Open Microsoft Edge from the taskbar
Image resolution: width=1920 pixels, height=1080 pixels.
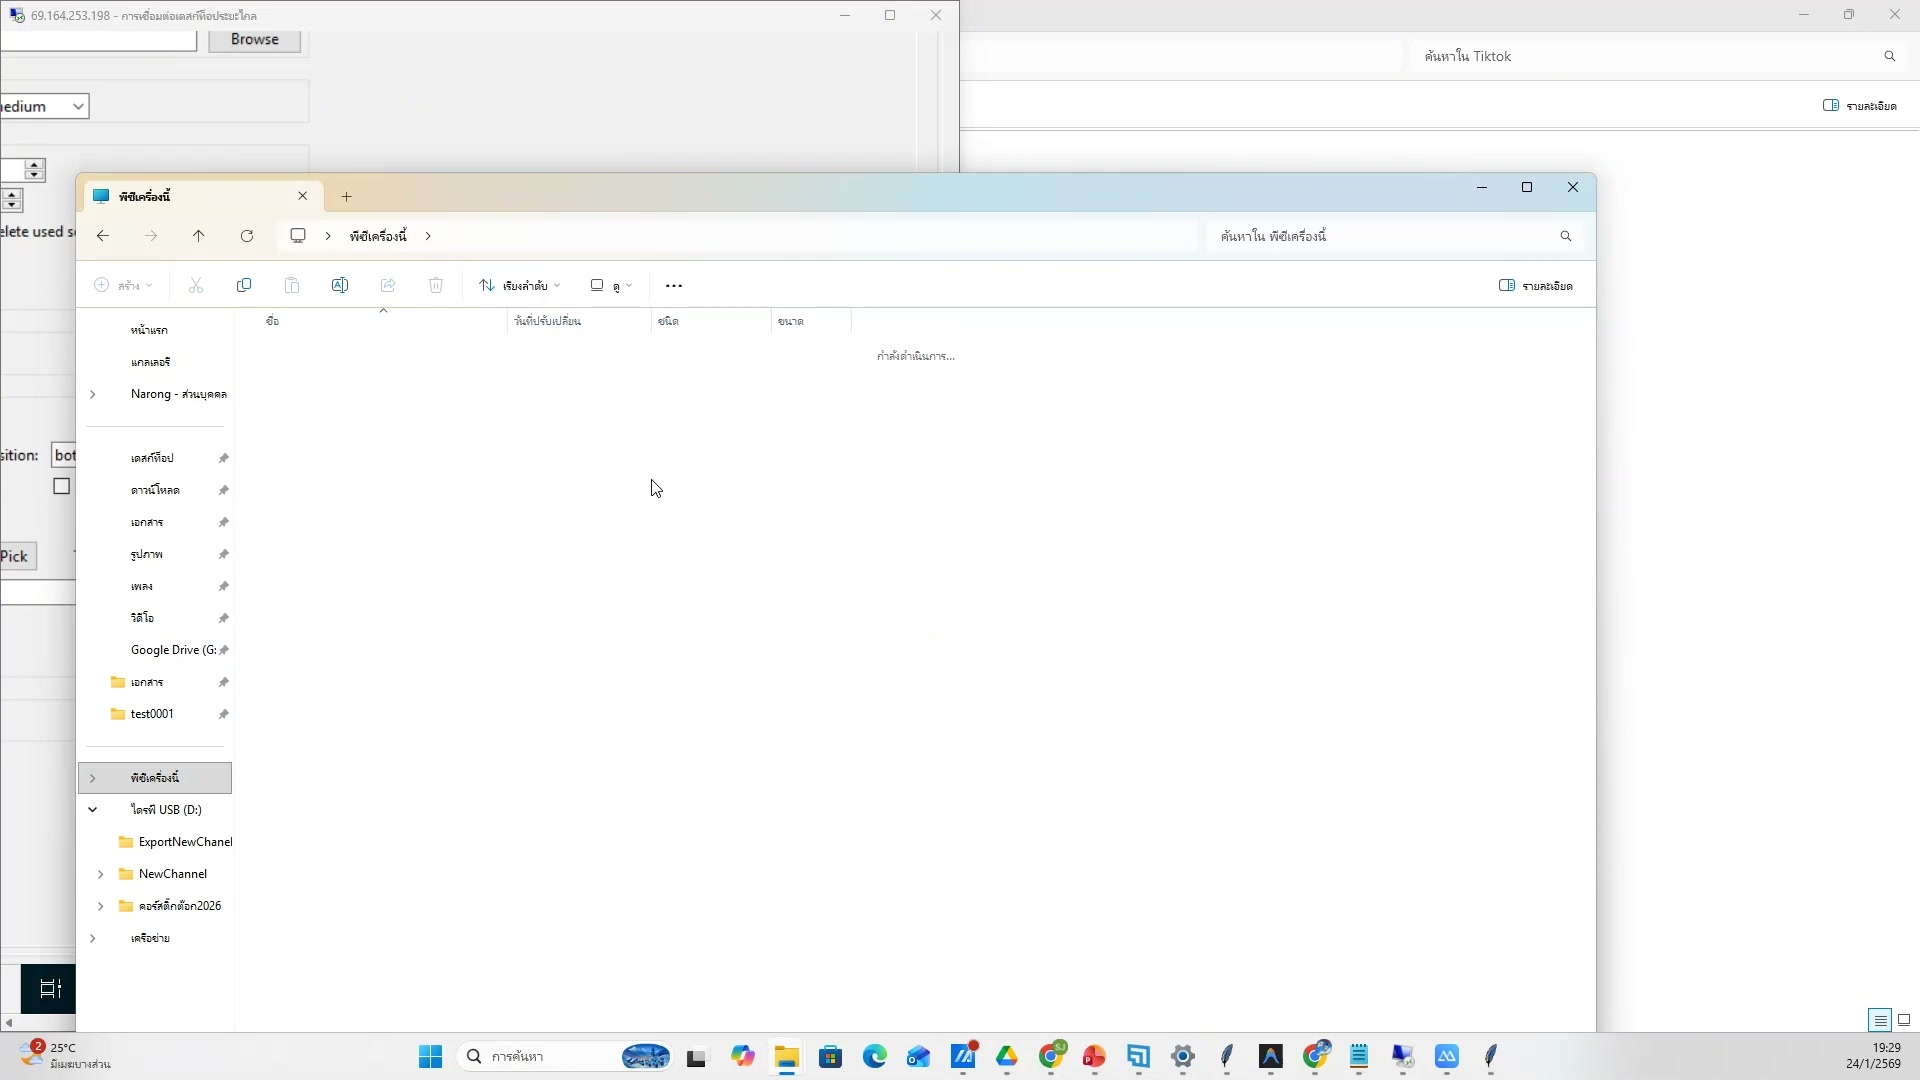pos(875,1057)
